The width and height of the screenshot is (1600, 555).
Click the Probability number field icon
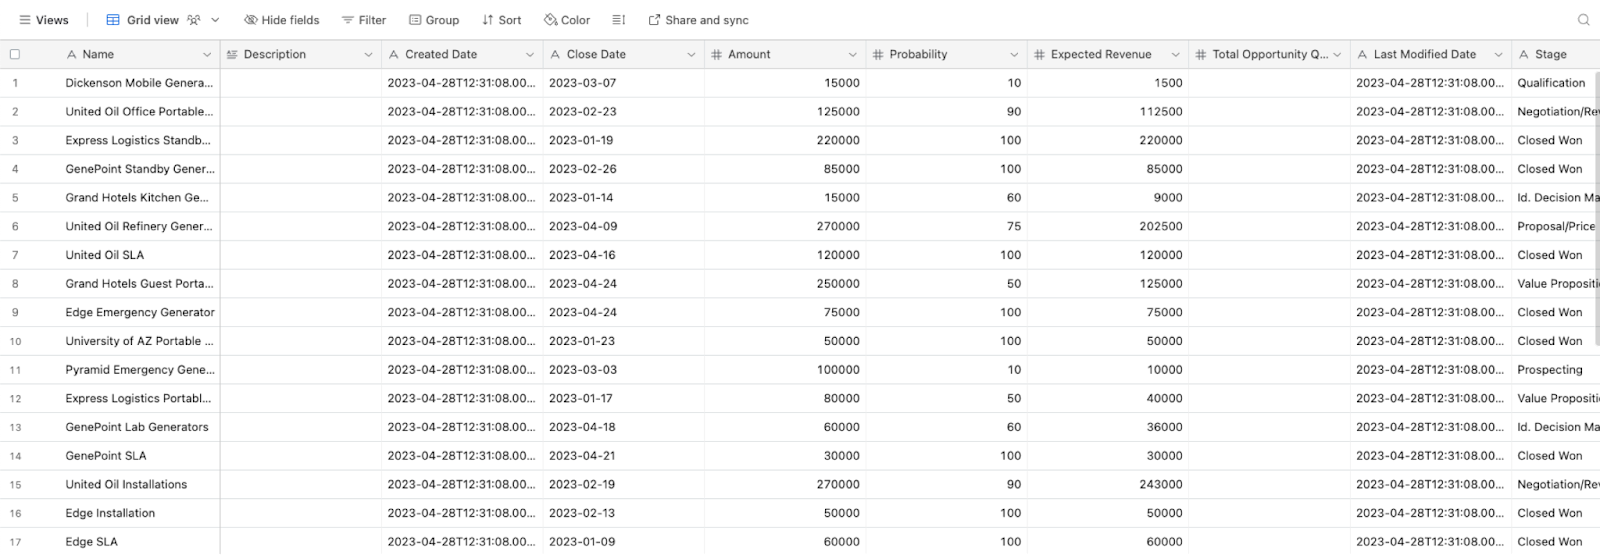[x=878, y=55]
